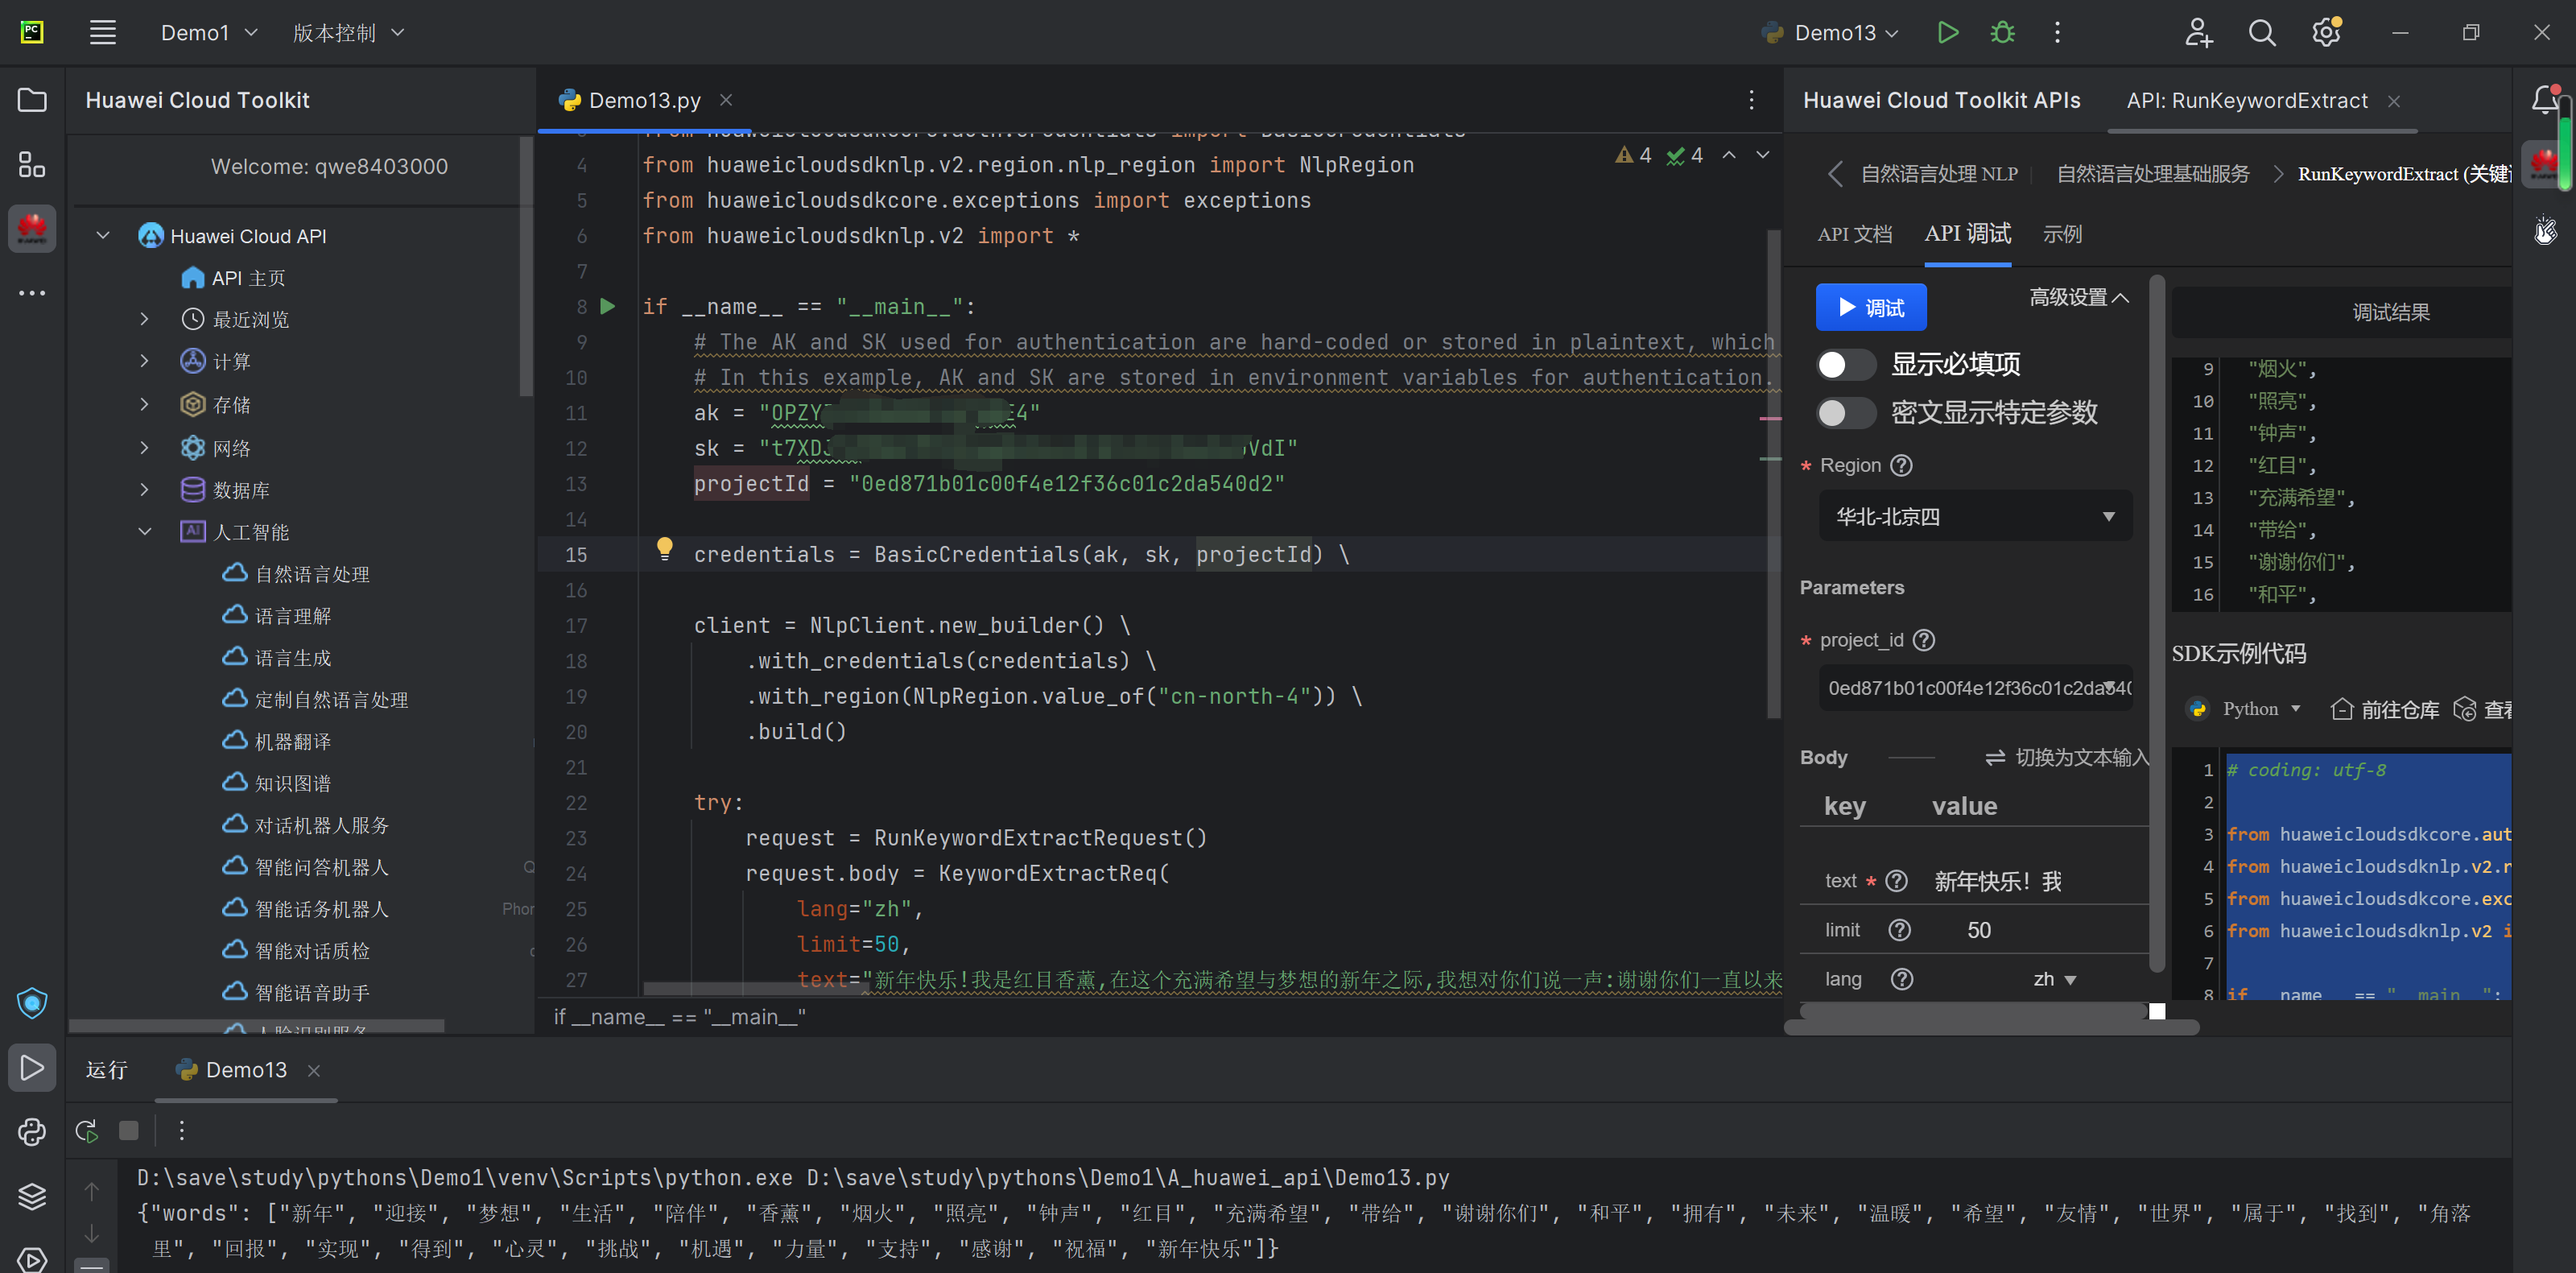Start debugging with the bug icon
Image resolution: width=2576 pixels, height=1273 pixels.
2002,33
